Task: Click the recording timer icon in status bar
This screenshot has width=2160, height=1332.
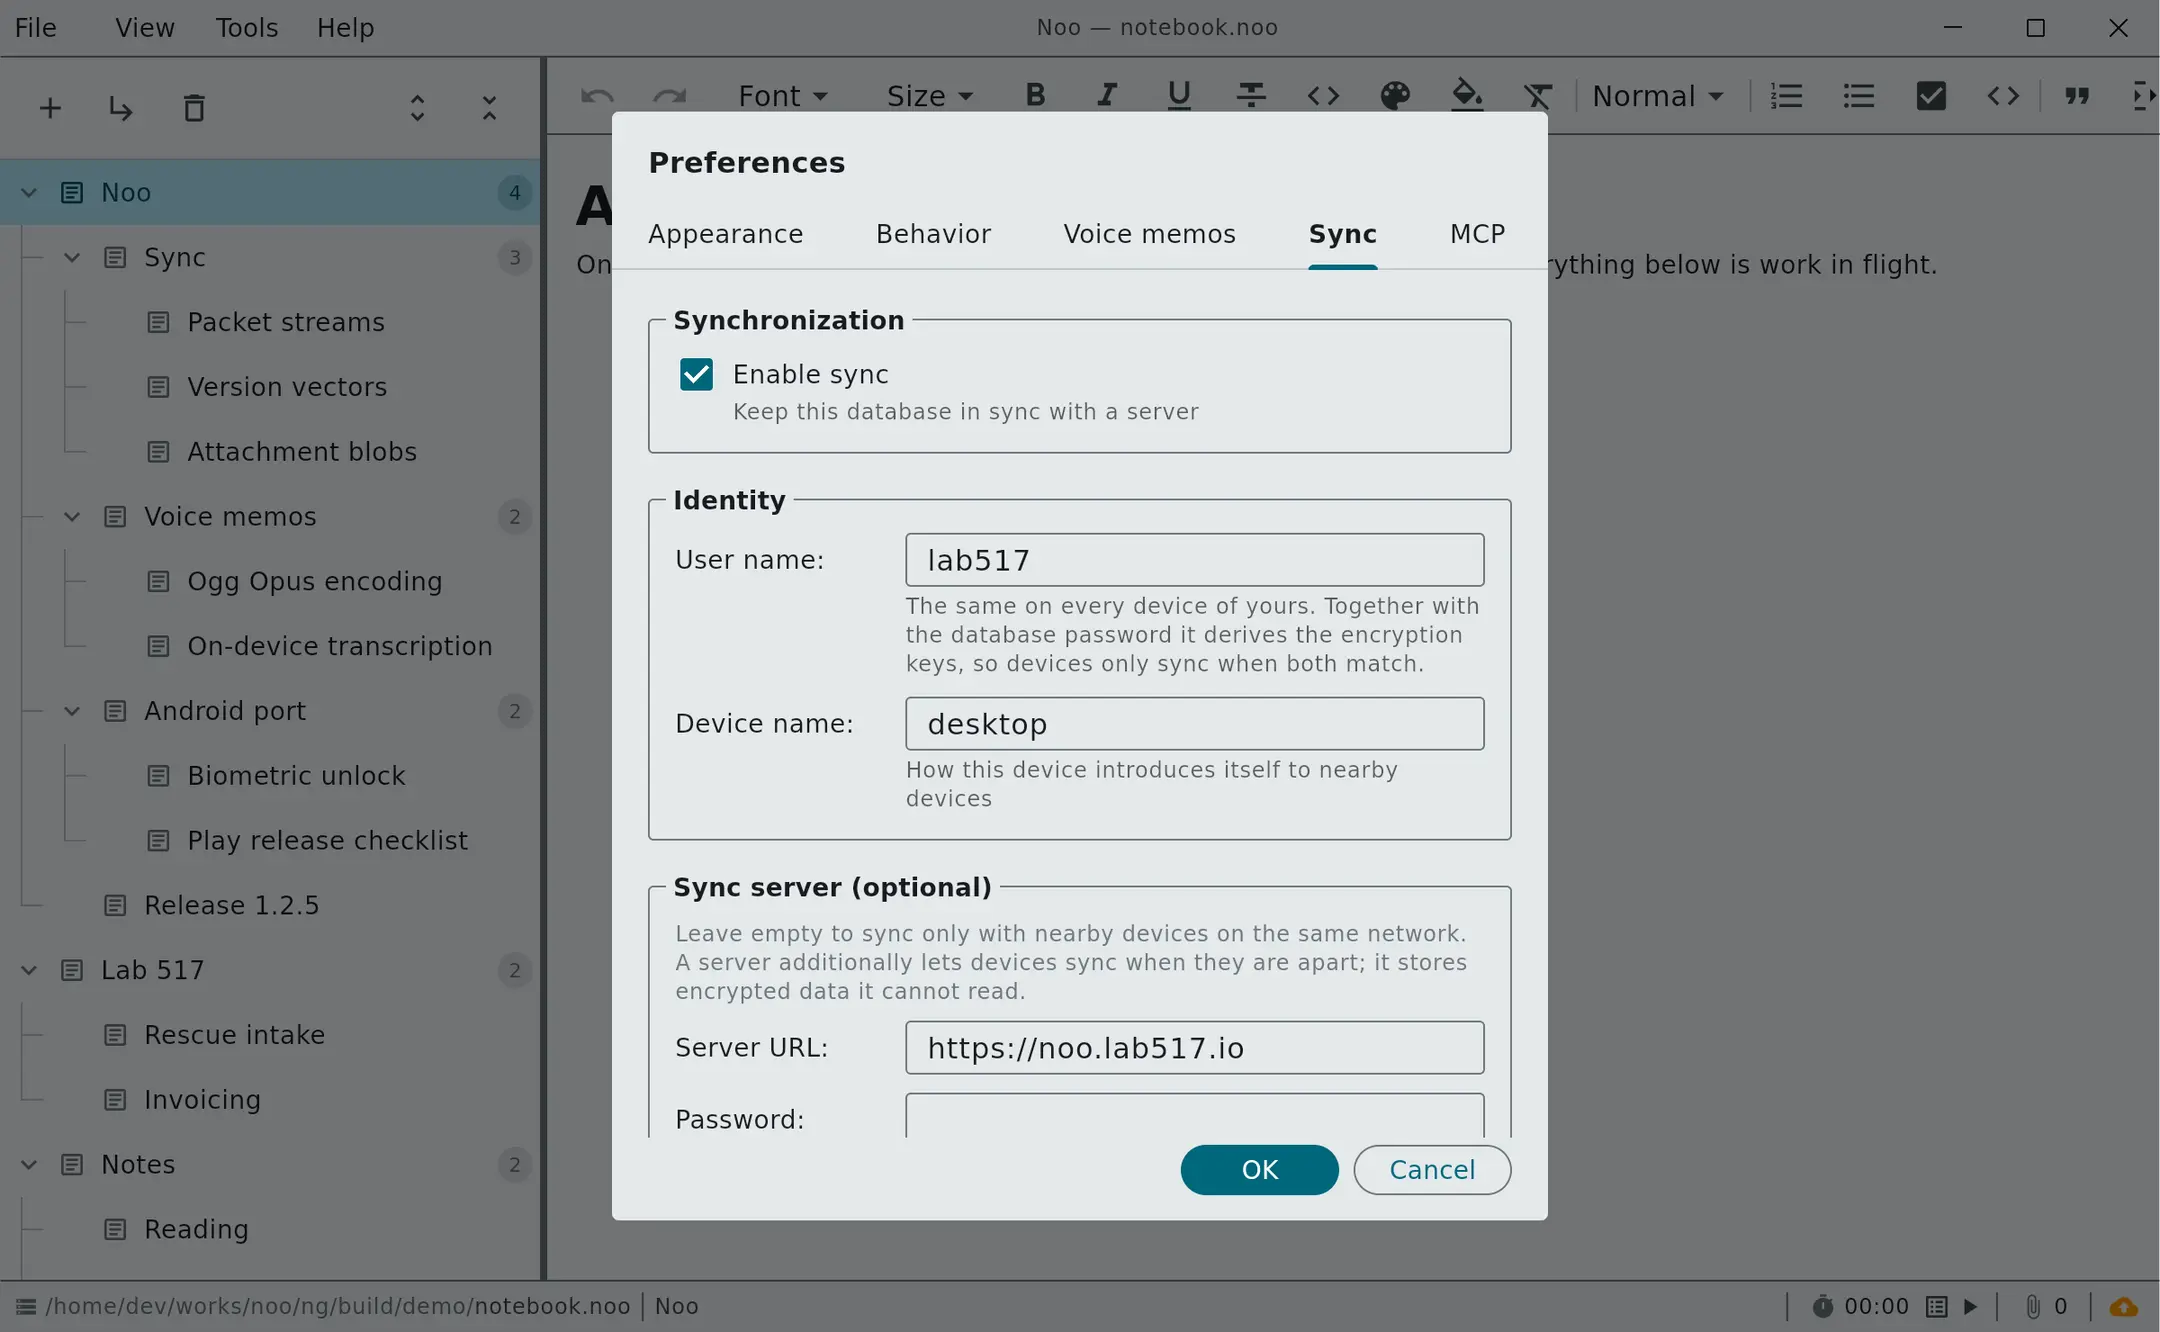Action: pyautogui.click(x=1823, y=1307)
